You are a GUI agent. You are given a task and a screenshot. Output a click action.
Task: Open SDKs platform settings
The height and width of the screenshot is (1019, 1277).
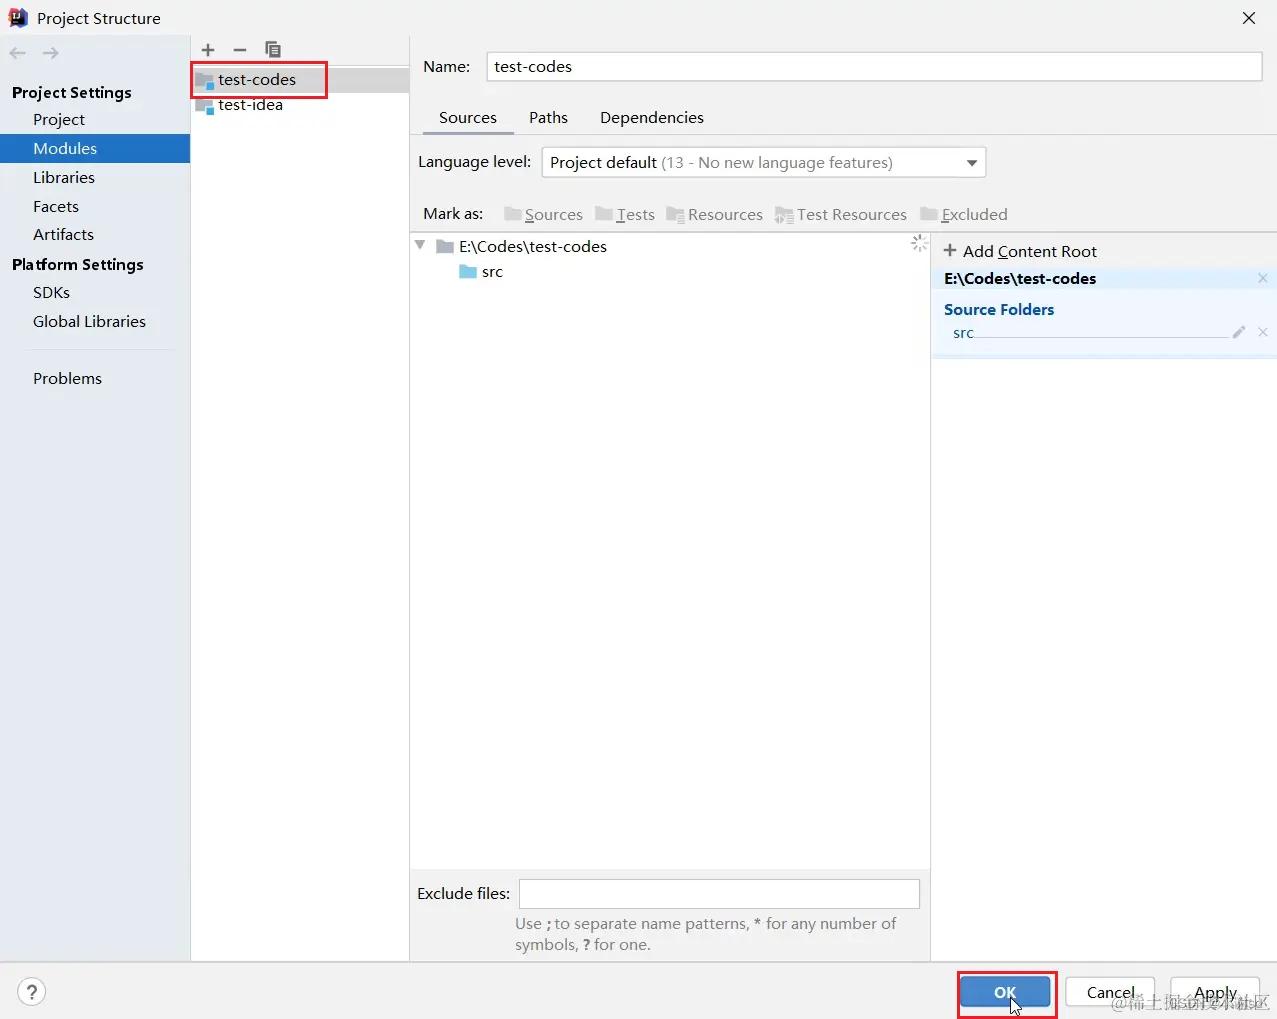[x=51, y=292]
